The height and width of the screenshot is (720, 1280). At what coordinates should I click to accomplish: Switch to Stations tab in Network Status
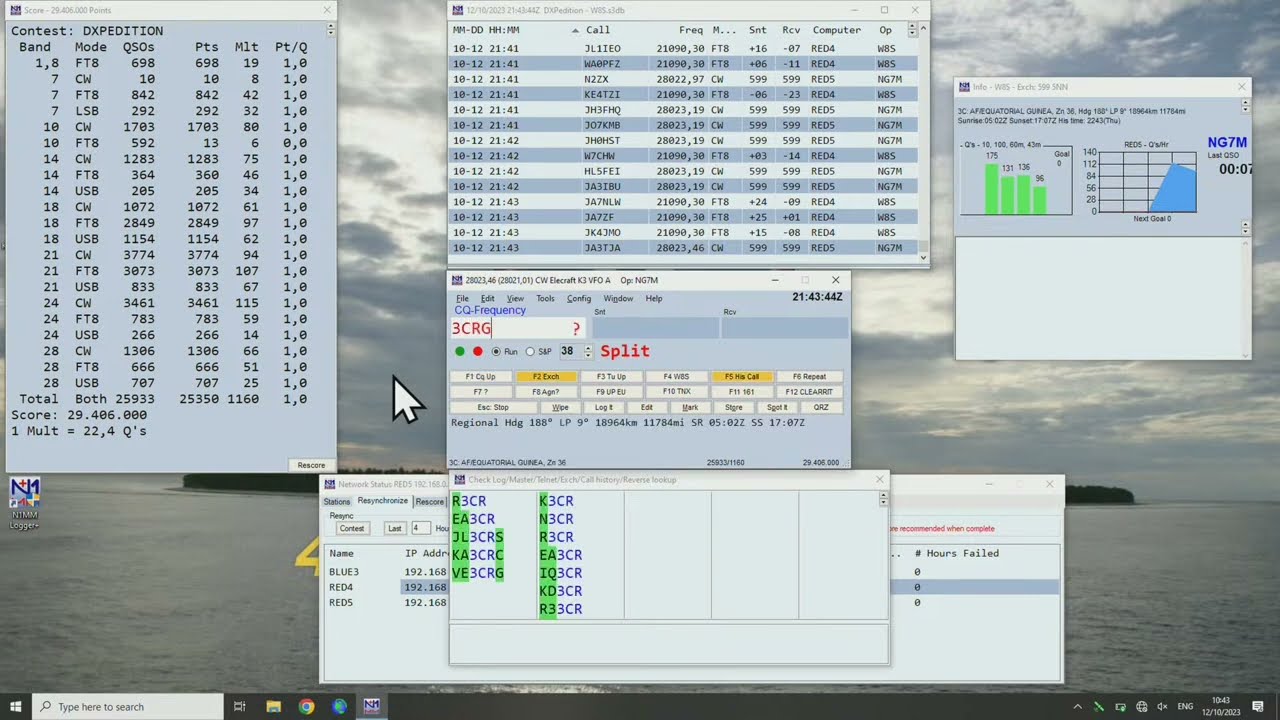coord(337,501)
